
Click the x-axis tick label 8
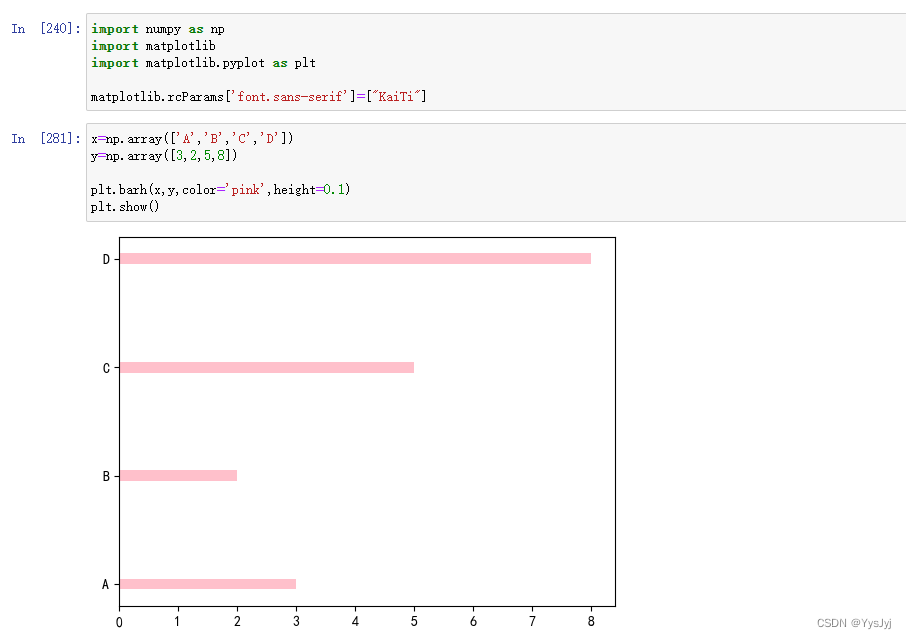pyautogui.click(x=591, y=621)
